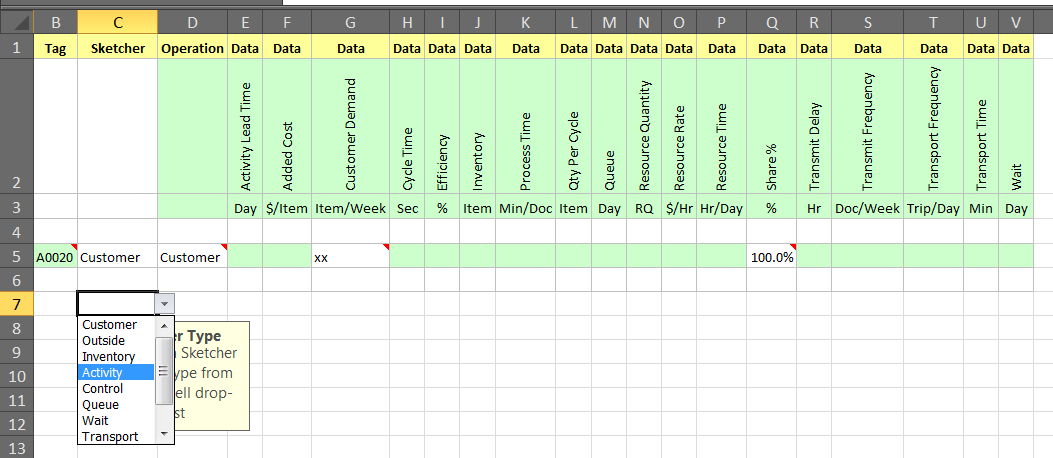Click the Hr/Day units cell
1053x458 pixels.
pyautogui.click(x=722, y=208)
